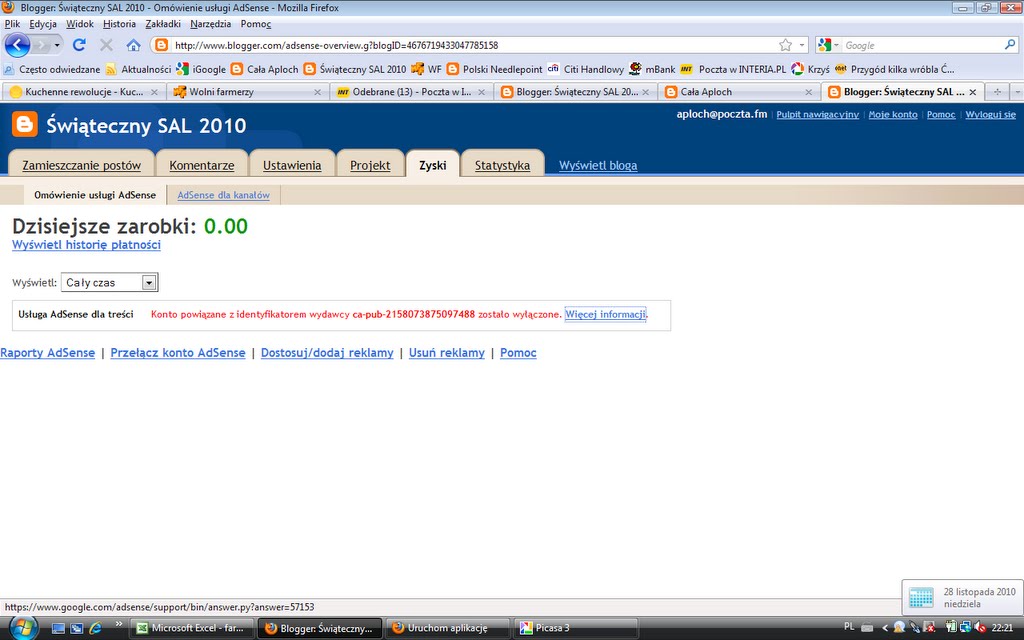1024x640 pixels.
Task: Click the Moje konto header link
Action: tap(893, 114)
